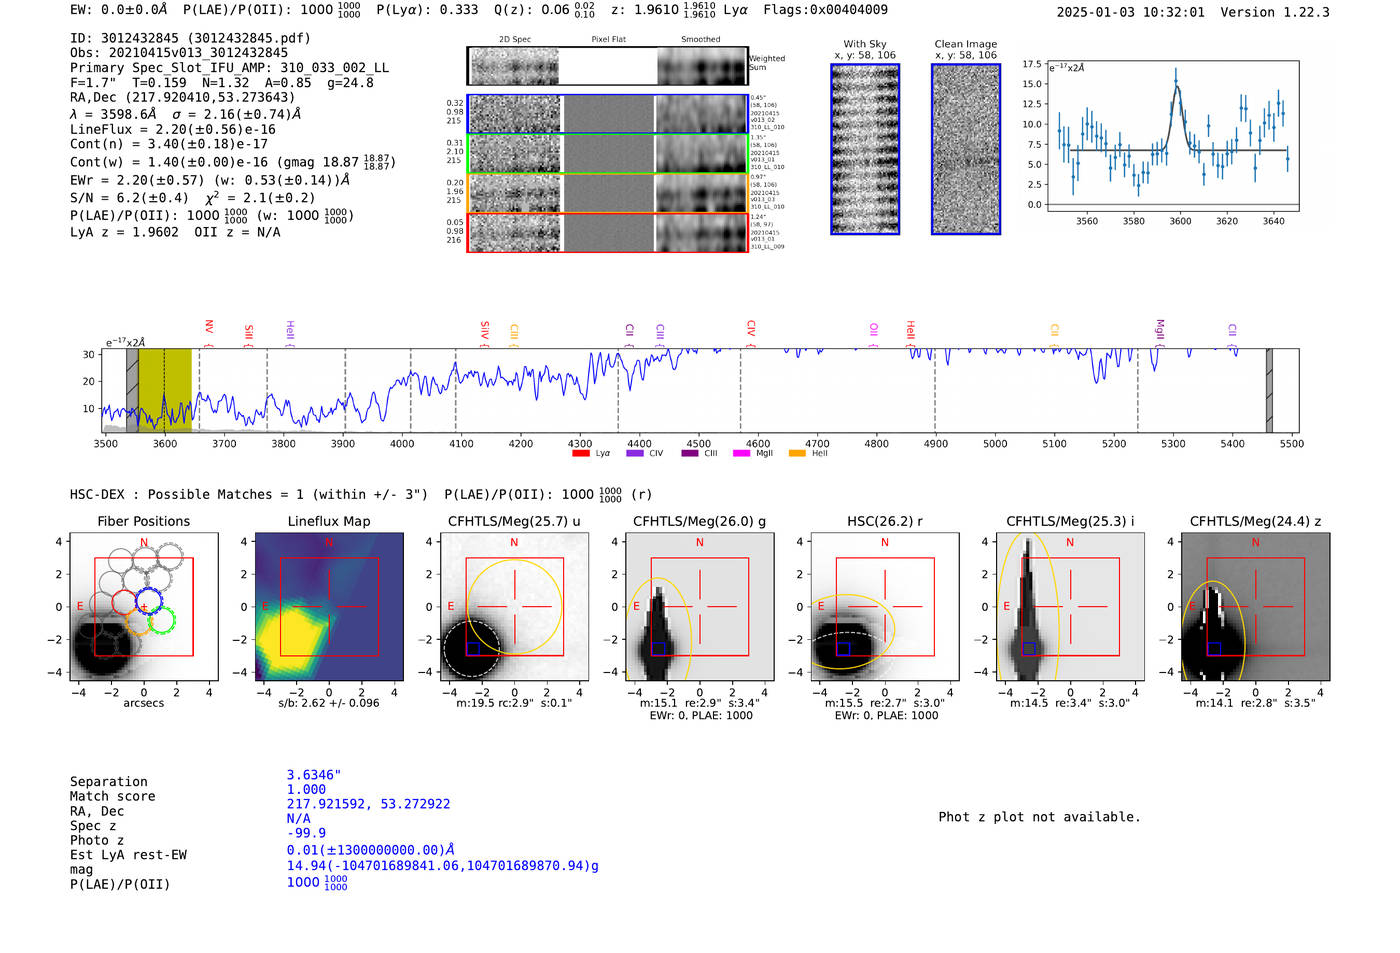The image size is (1400, 953).
Task: Open the HSC(26.2) r image
Action: point(885,607)
